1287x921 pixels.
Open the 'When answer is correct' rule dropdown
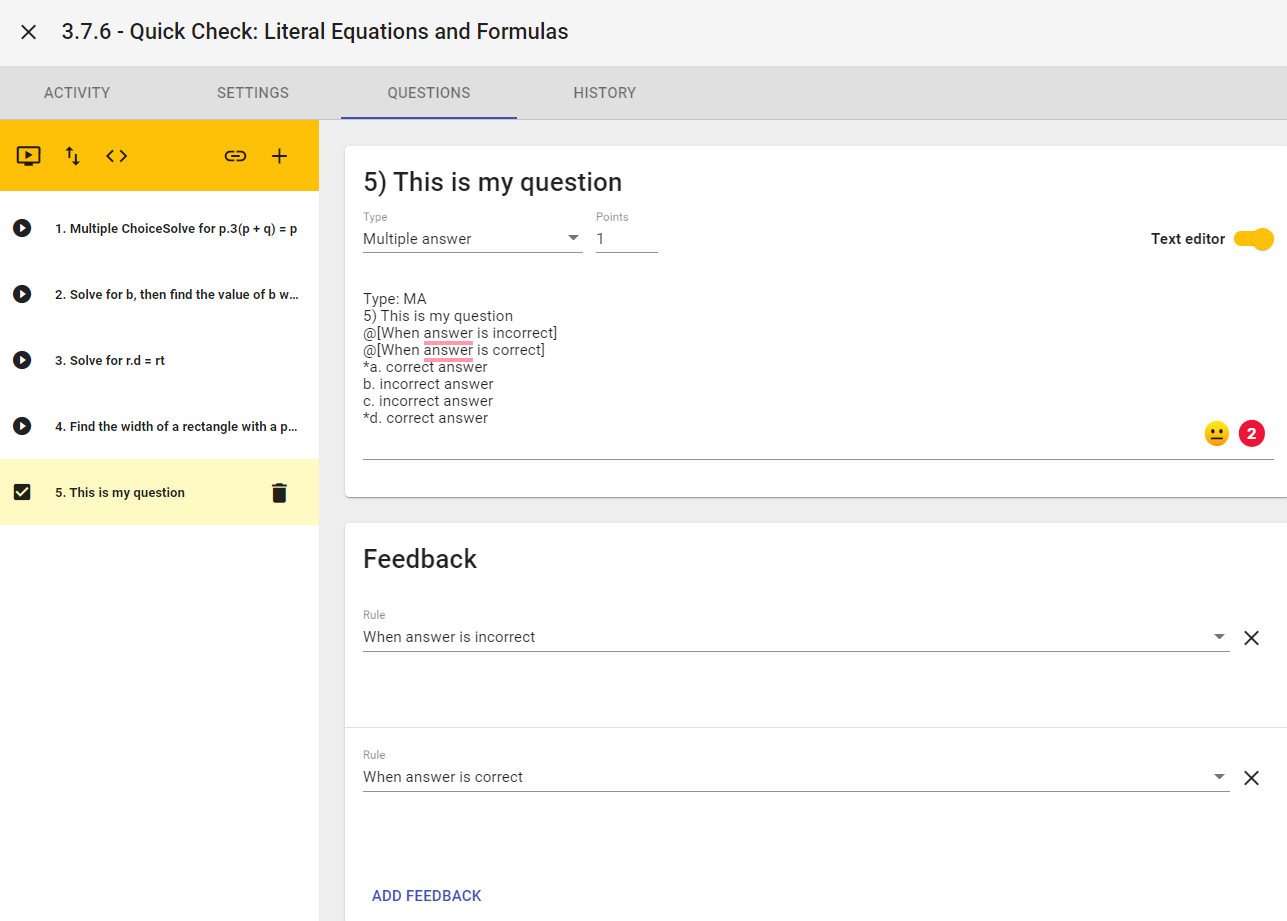(796, 777)
